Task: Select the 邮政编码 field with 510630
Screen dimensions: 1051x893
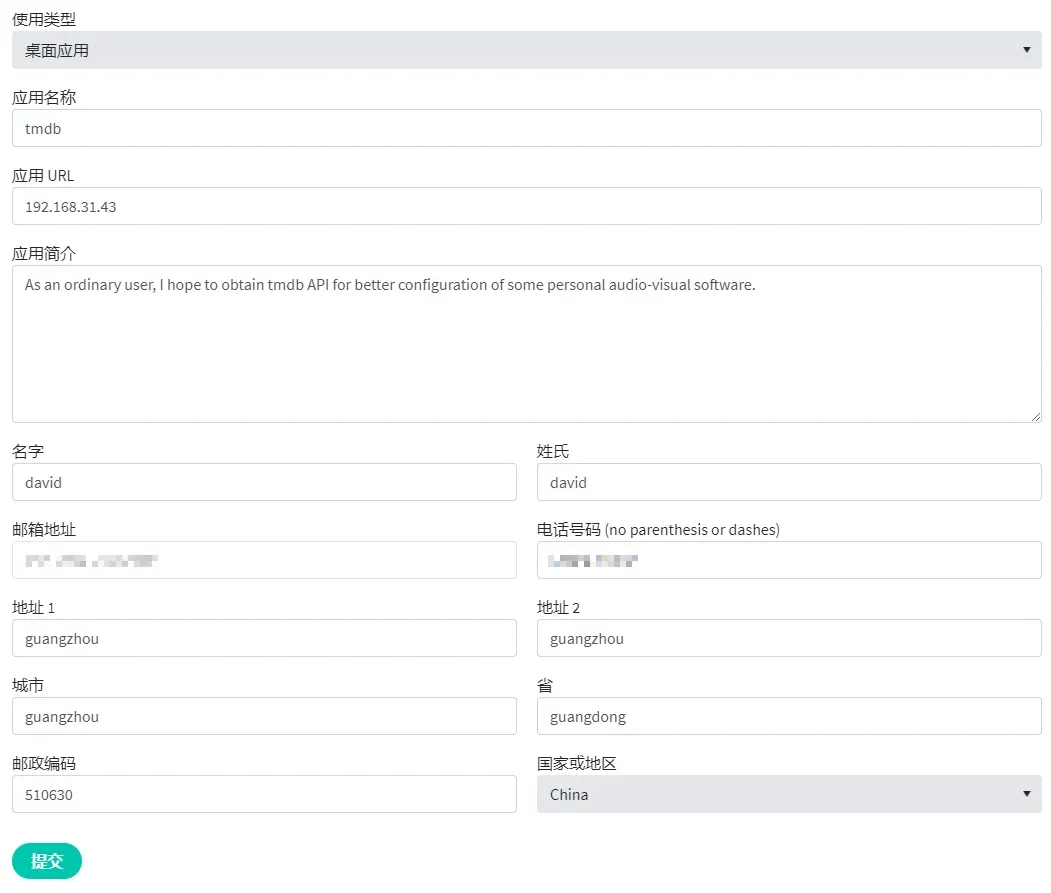Action: coord(264,794)
